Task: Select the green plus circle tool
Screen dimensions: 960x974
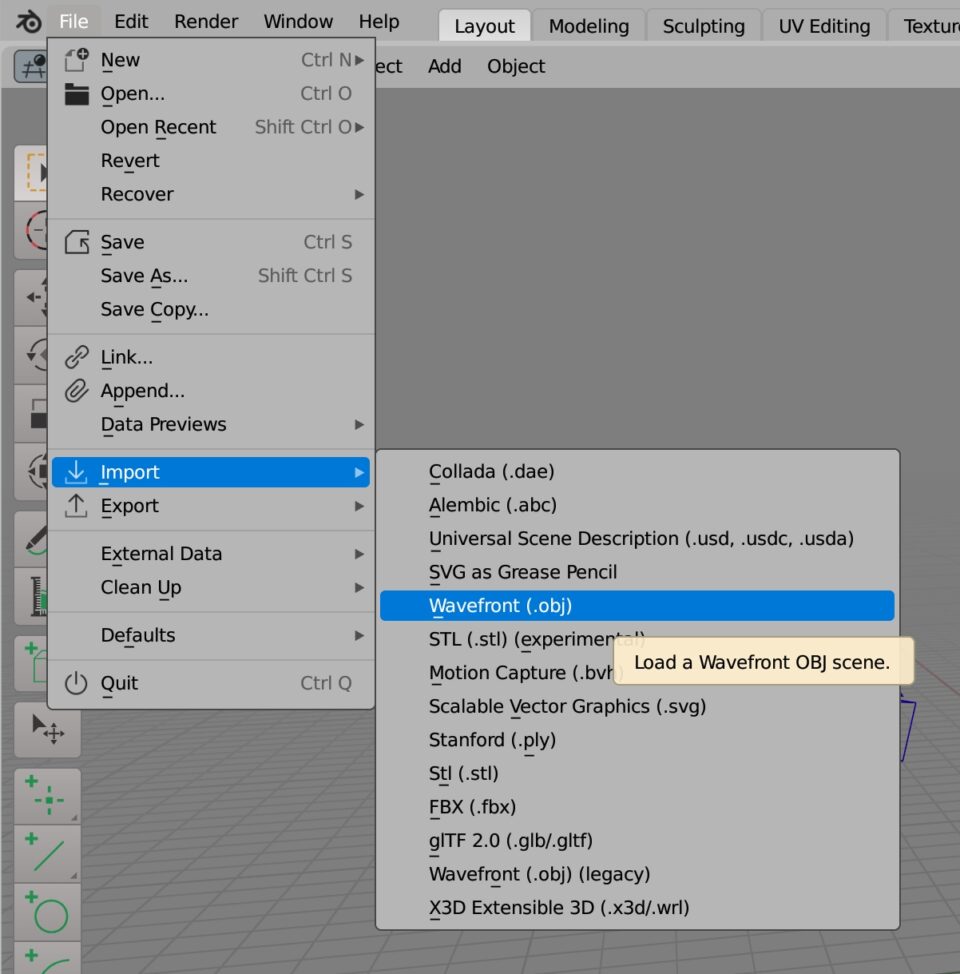Action: tap(47, 910)
